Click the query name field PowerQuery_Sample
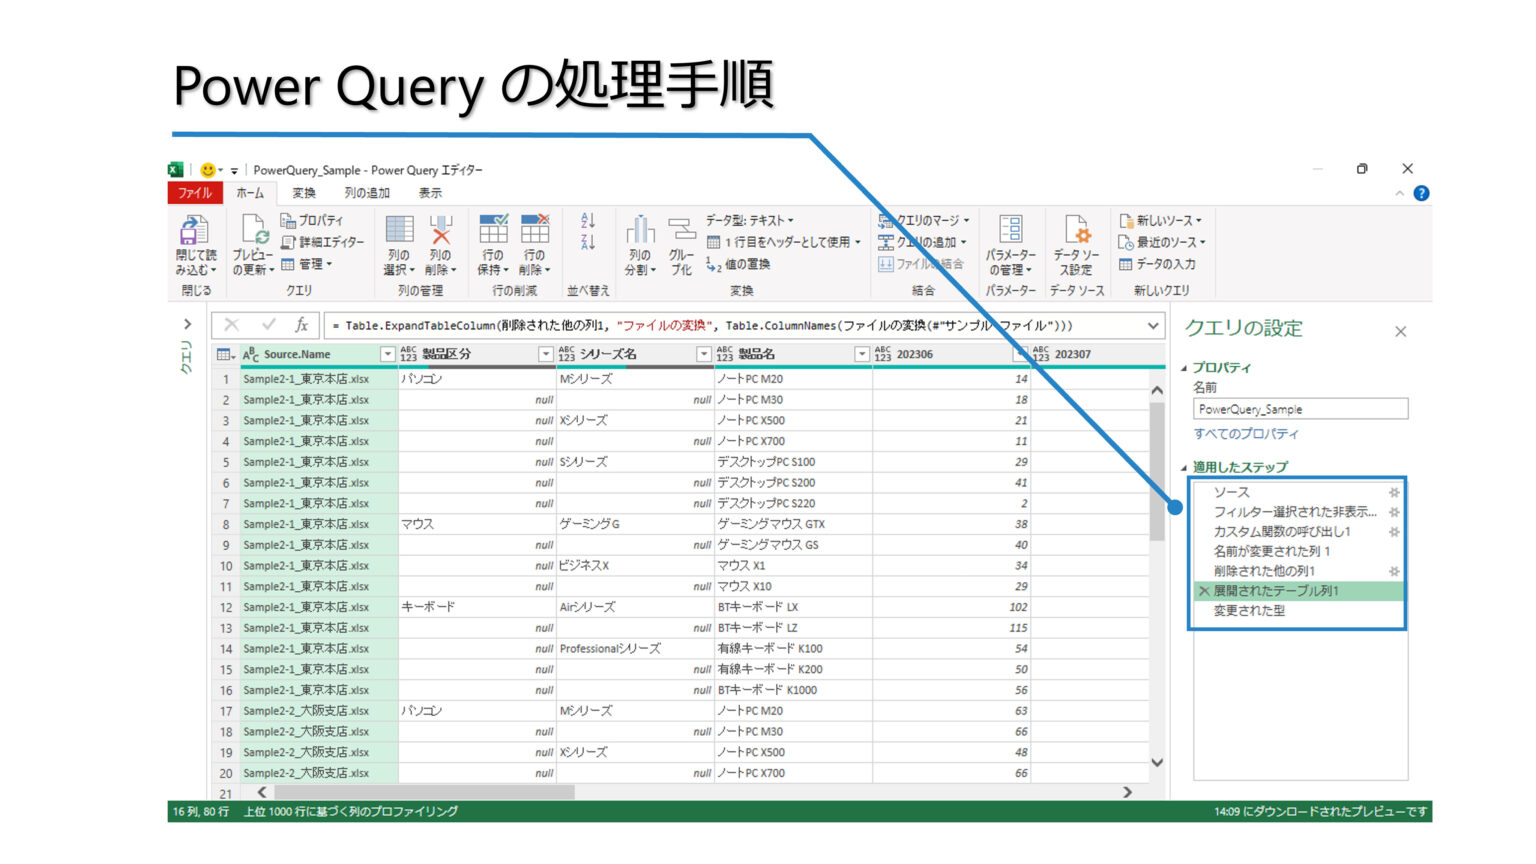The height and width of the screenshot is (864, 1536). click(1299, 408)
